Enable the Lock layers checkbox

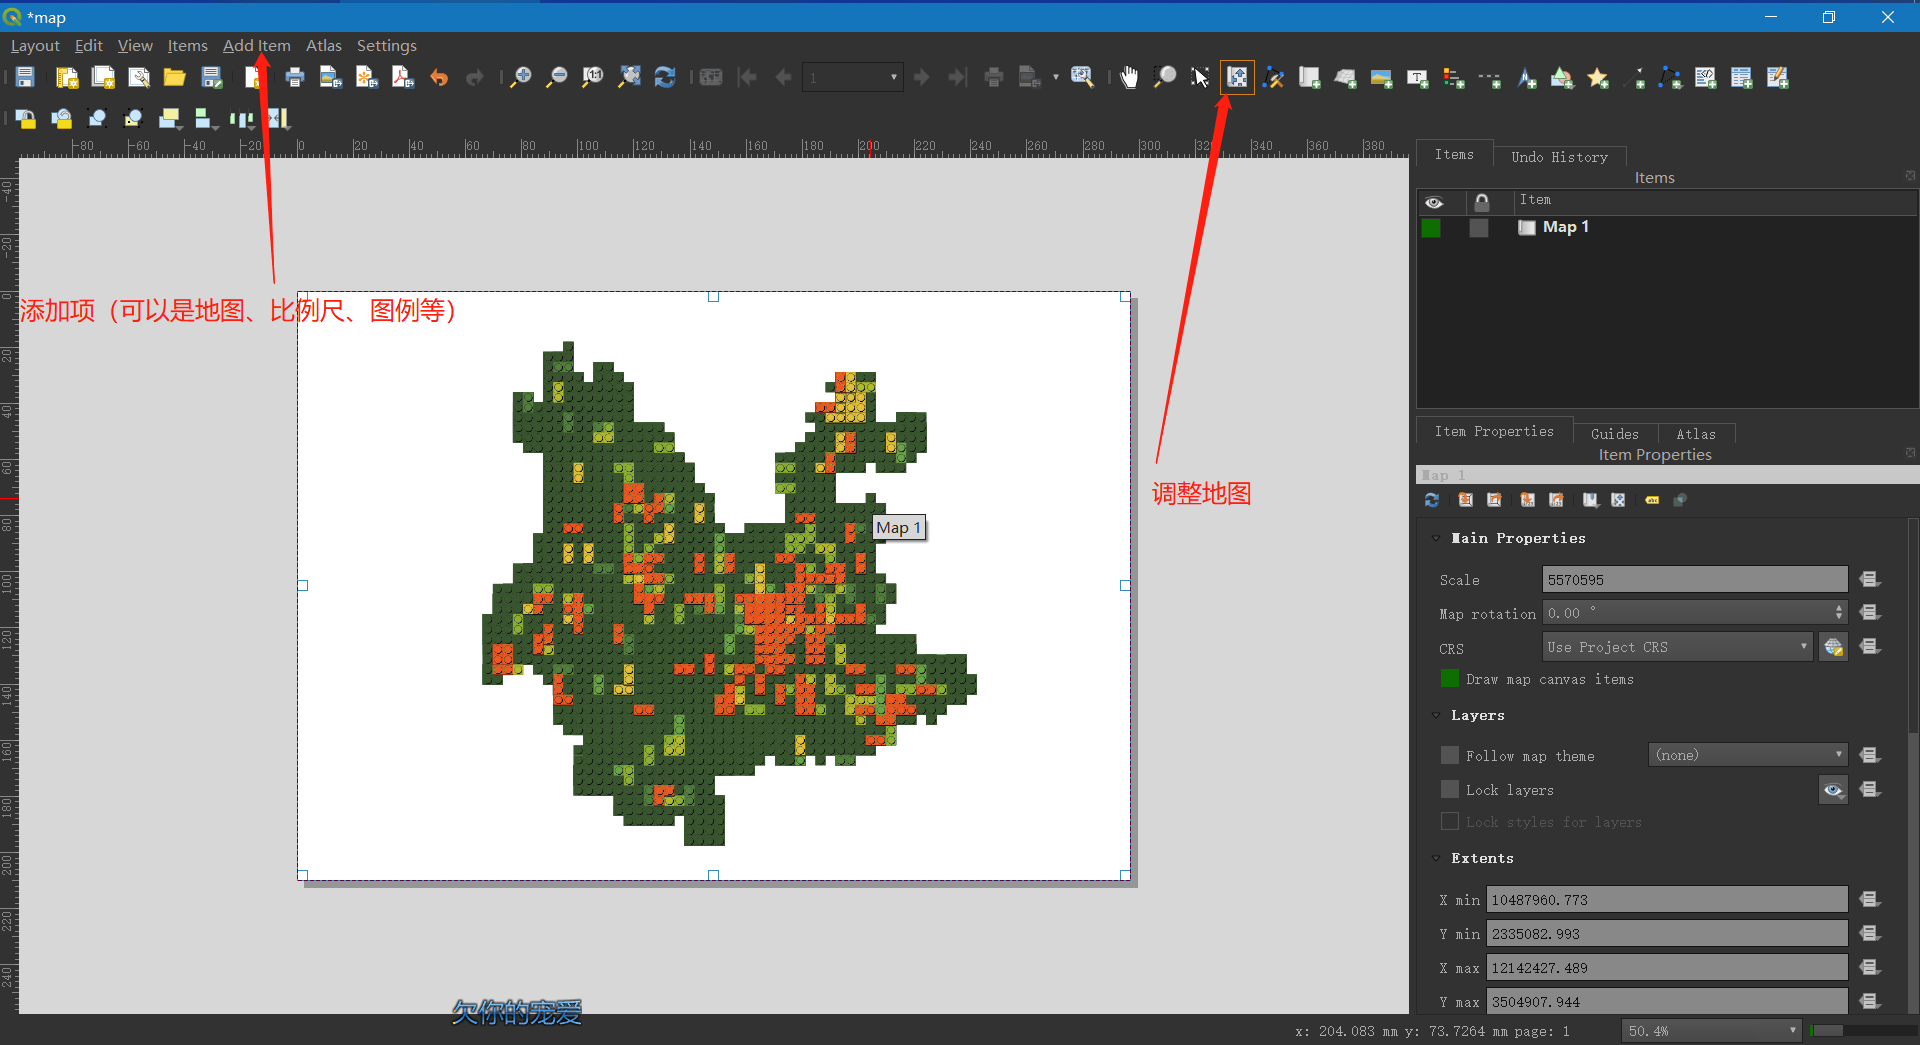click(x=1450, y=789)
